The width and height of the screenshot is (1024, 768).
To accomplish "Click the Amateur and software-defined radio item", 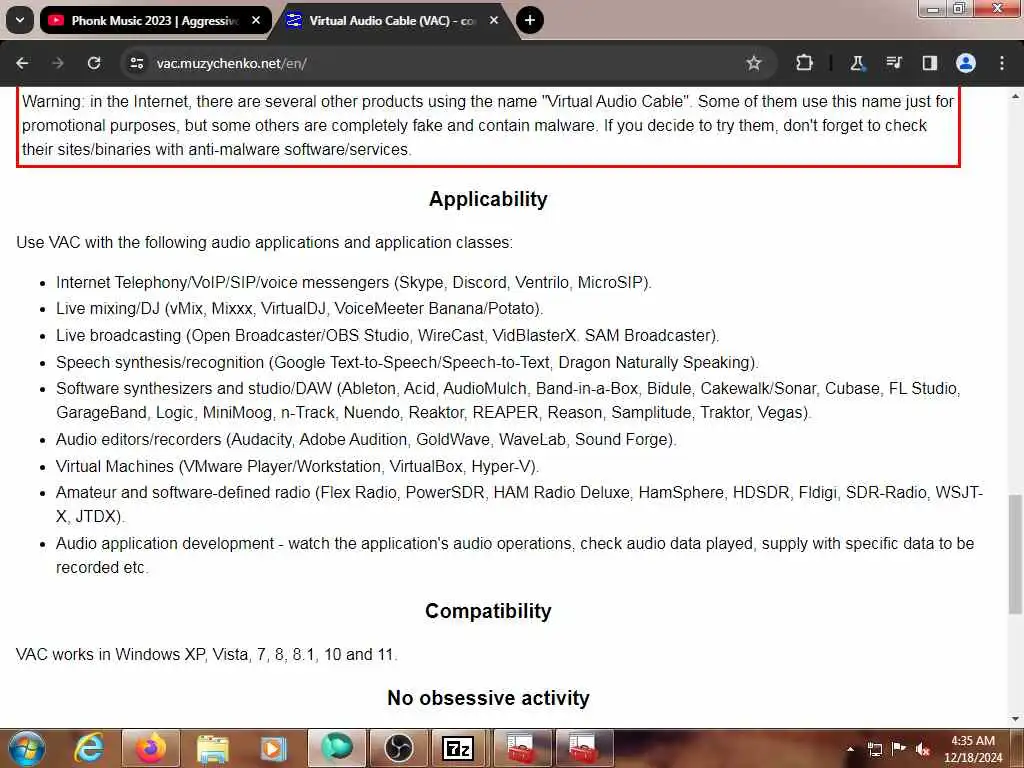I will 519,504.
